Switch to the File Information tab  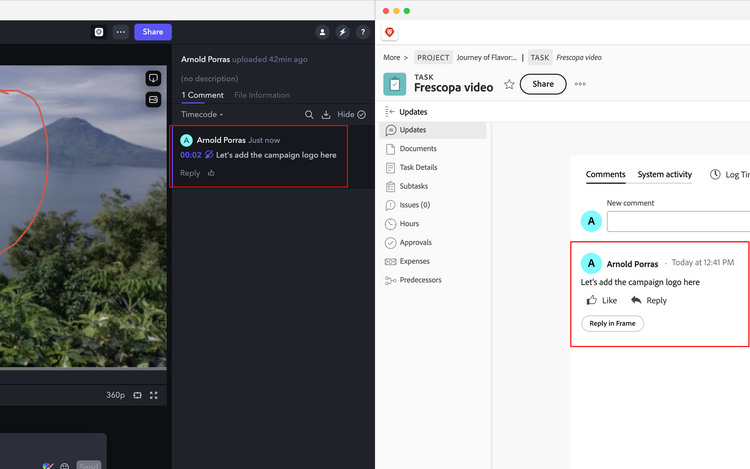point(262,95)
